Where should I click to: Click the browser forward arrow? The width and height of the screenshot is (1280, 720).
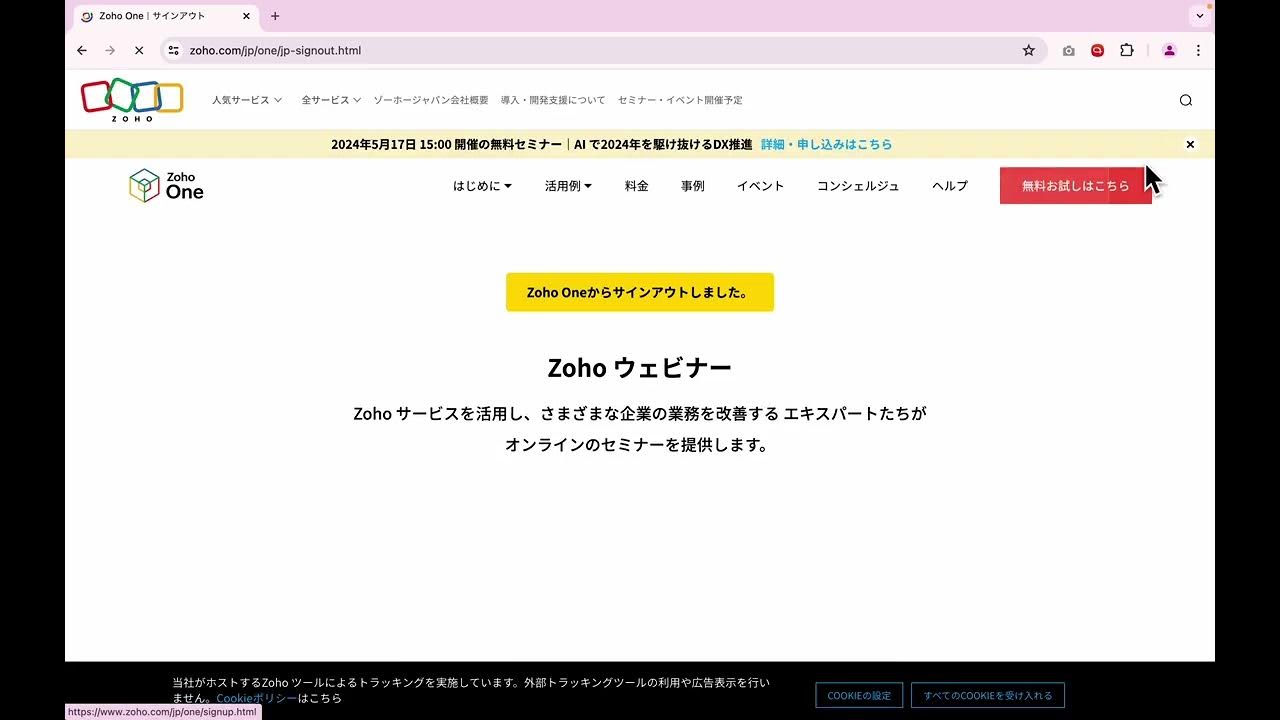click(110, 50)
